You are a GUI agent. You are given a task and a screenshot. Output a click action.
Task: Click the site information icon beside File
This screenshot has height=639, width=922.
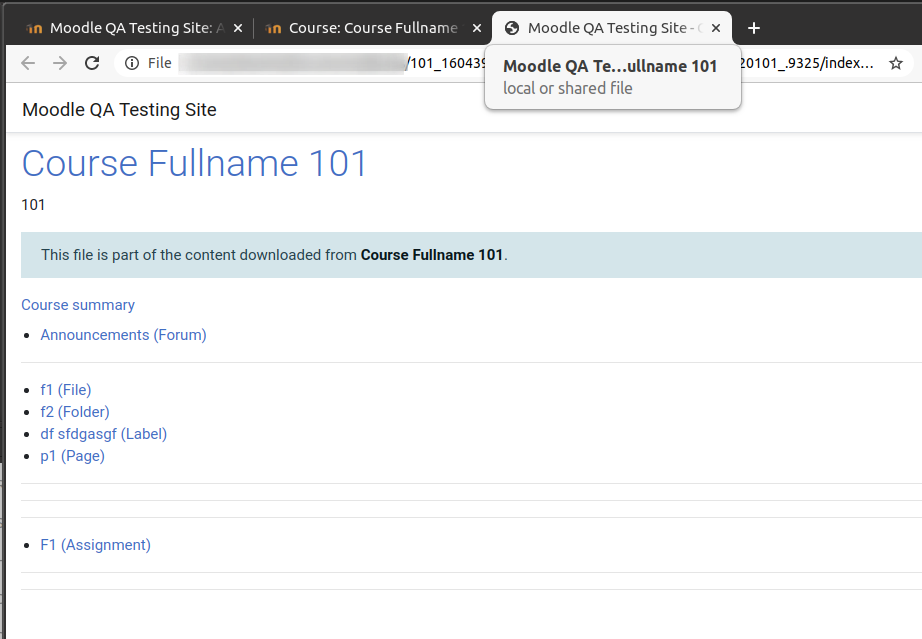132,63
